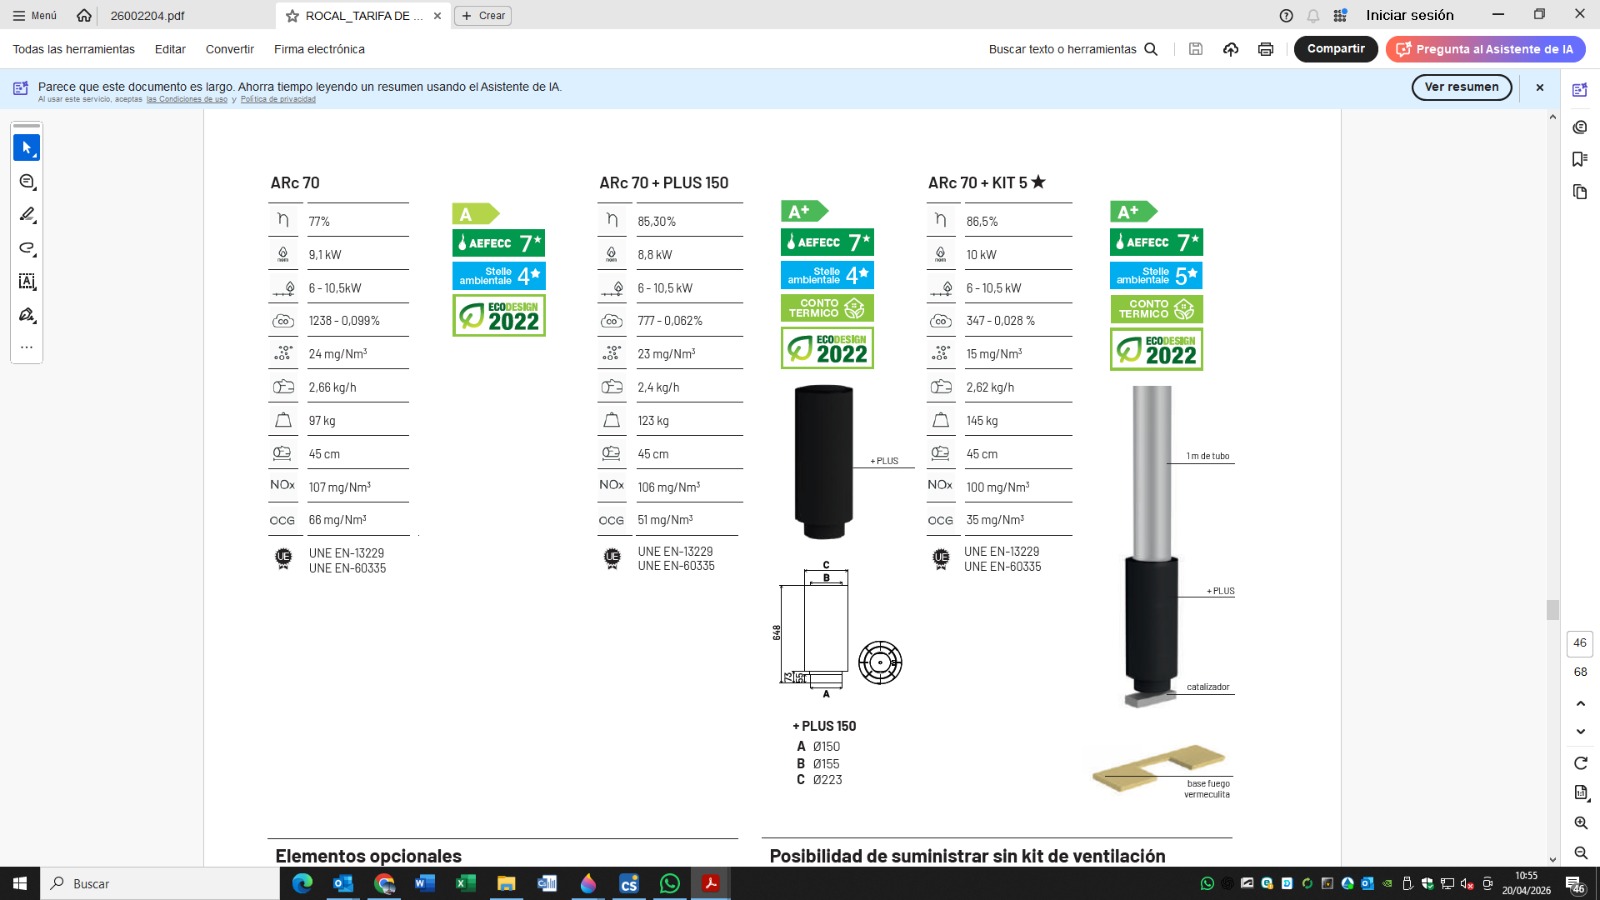The image size is (1600, 900).
Task: Open the Help question mark icon
Action: (1286, 15)
